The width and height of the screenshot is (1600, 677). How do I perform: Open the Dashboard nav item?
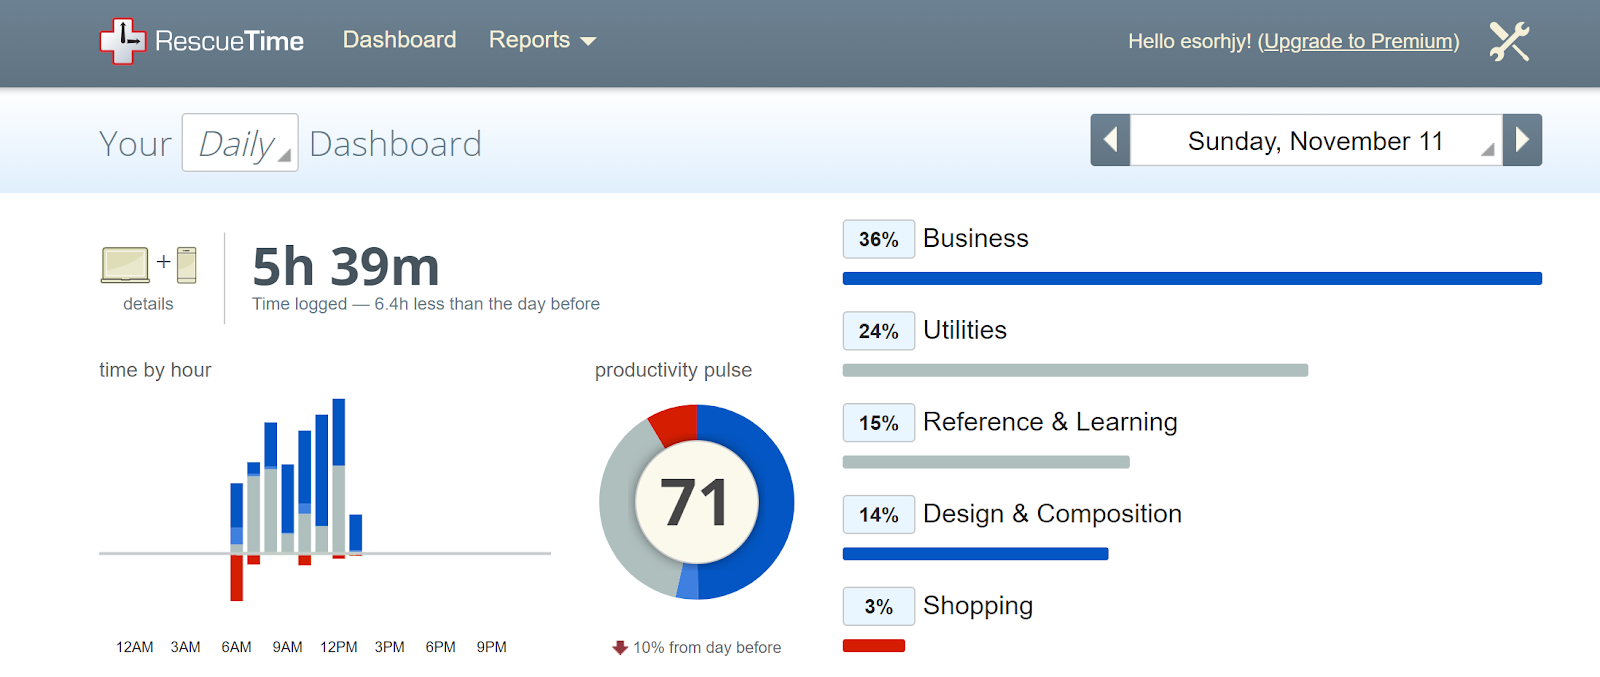(399, 40)
